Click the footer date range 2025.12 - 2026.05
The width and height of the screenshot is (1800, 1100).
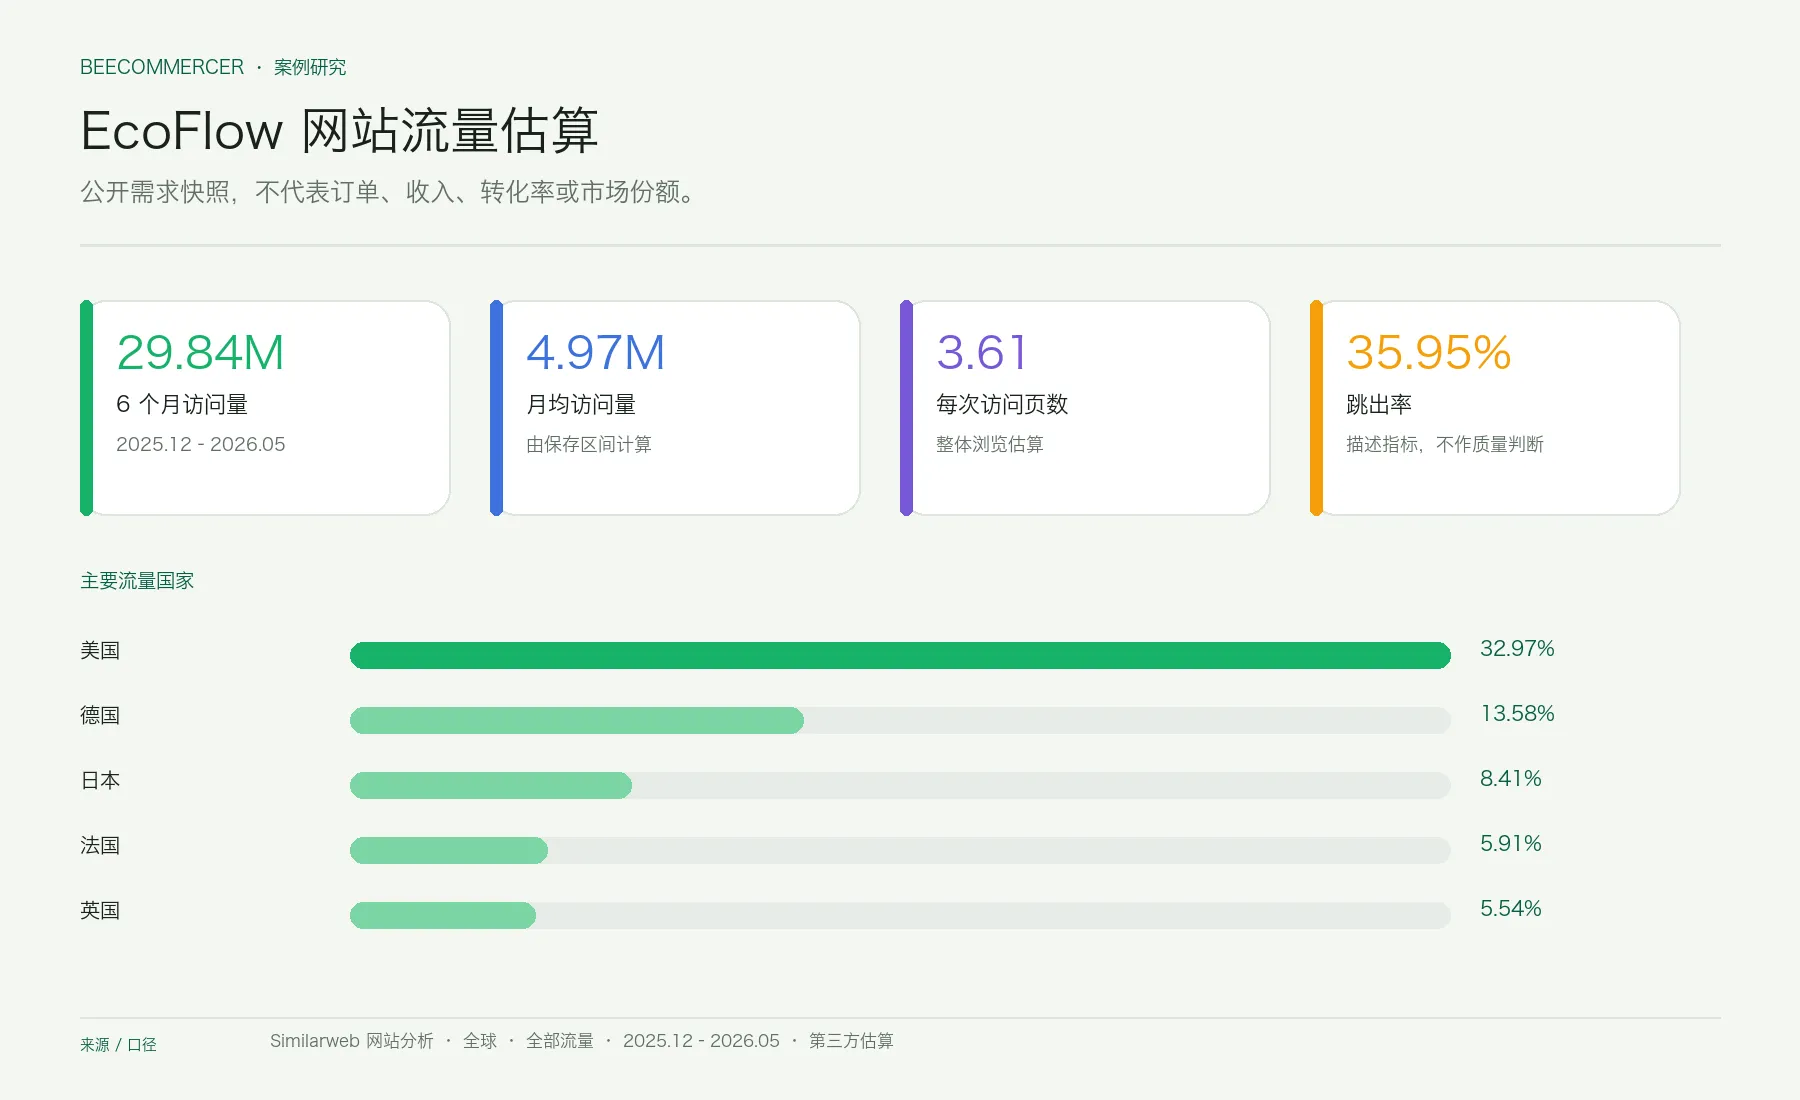coord(701,1041)
